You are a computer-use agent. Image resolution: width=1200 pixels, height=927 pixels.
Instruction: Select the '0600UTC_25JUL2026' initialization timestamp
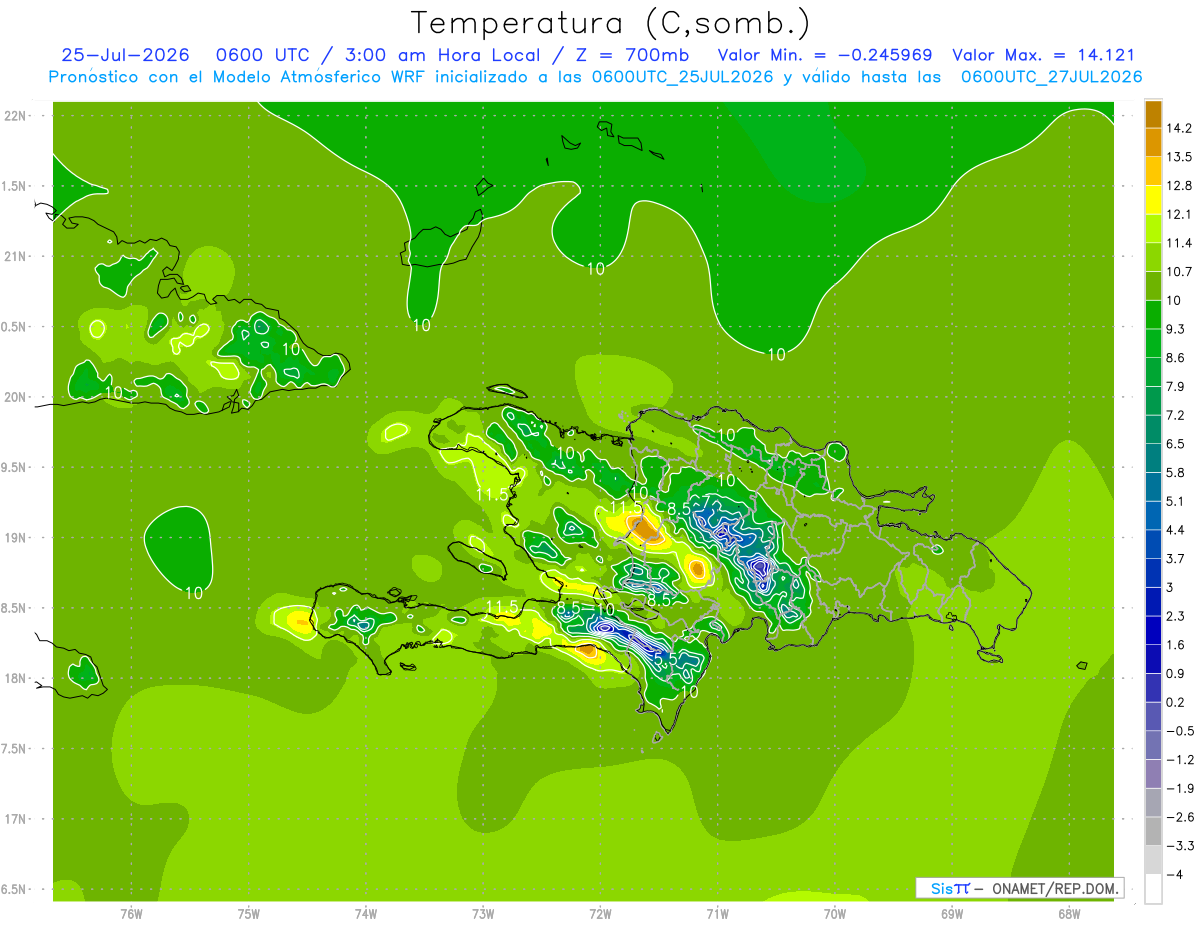point(682,77)
